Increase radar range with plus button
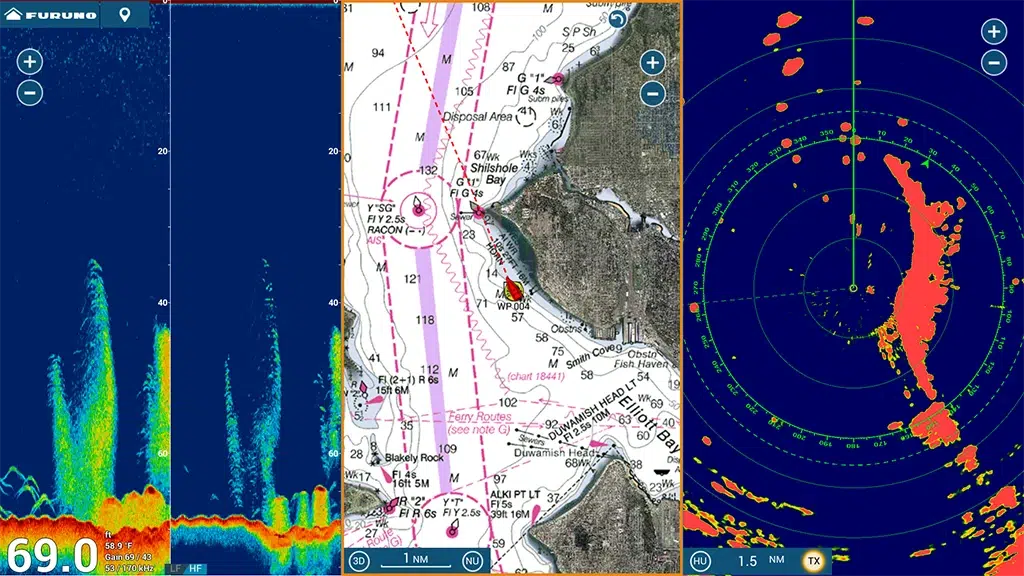This screenshot has width=1024, height=576. click(993, 32)
